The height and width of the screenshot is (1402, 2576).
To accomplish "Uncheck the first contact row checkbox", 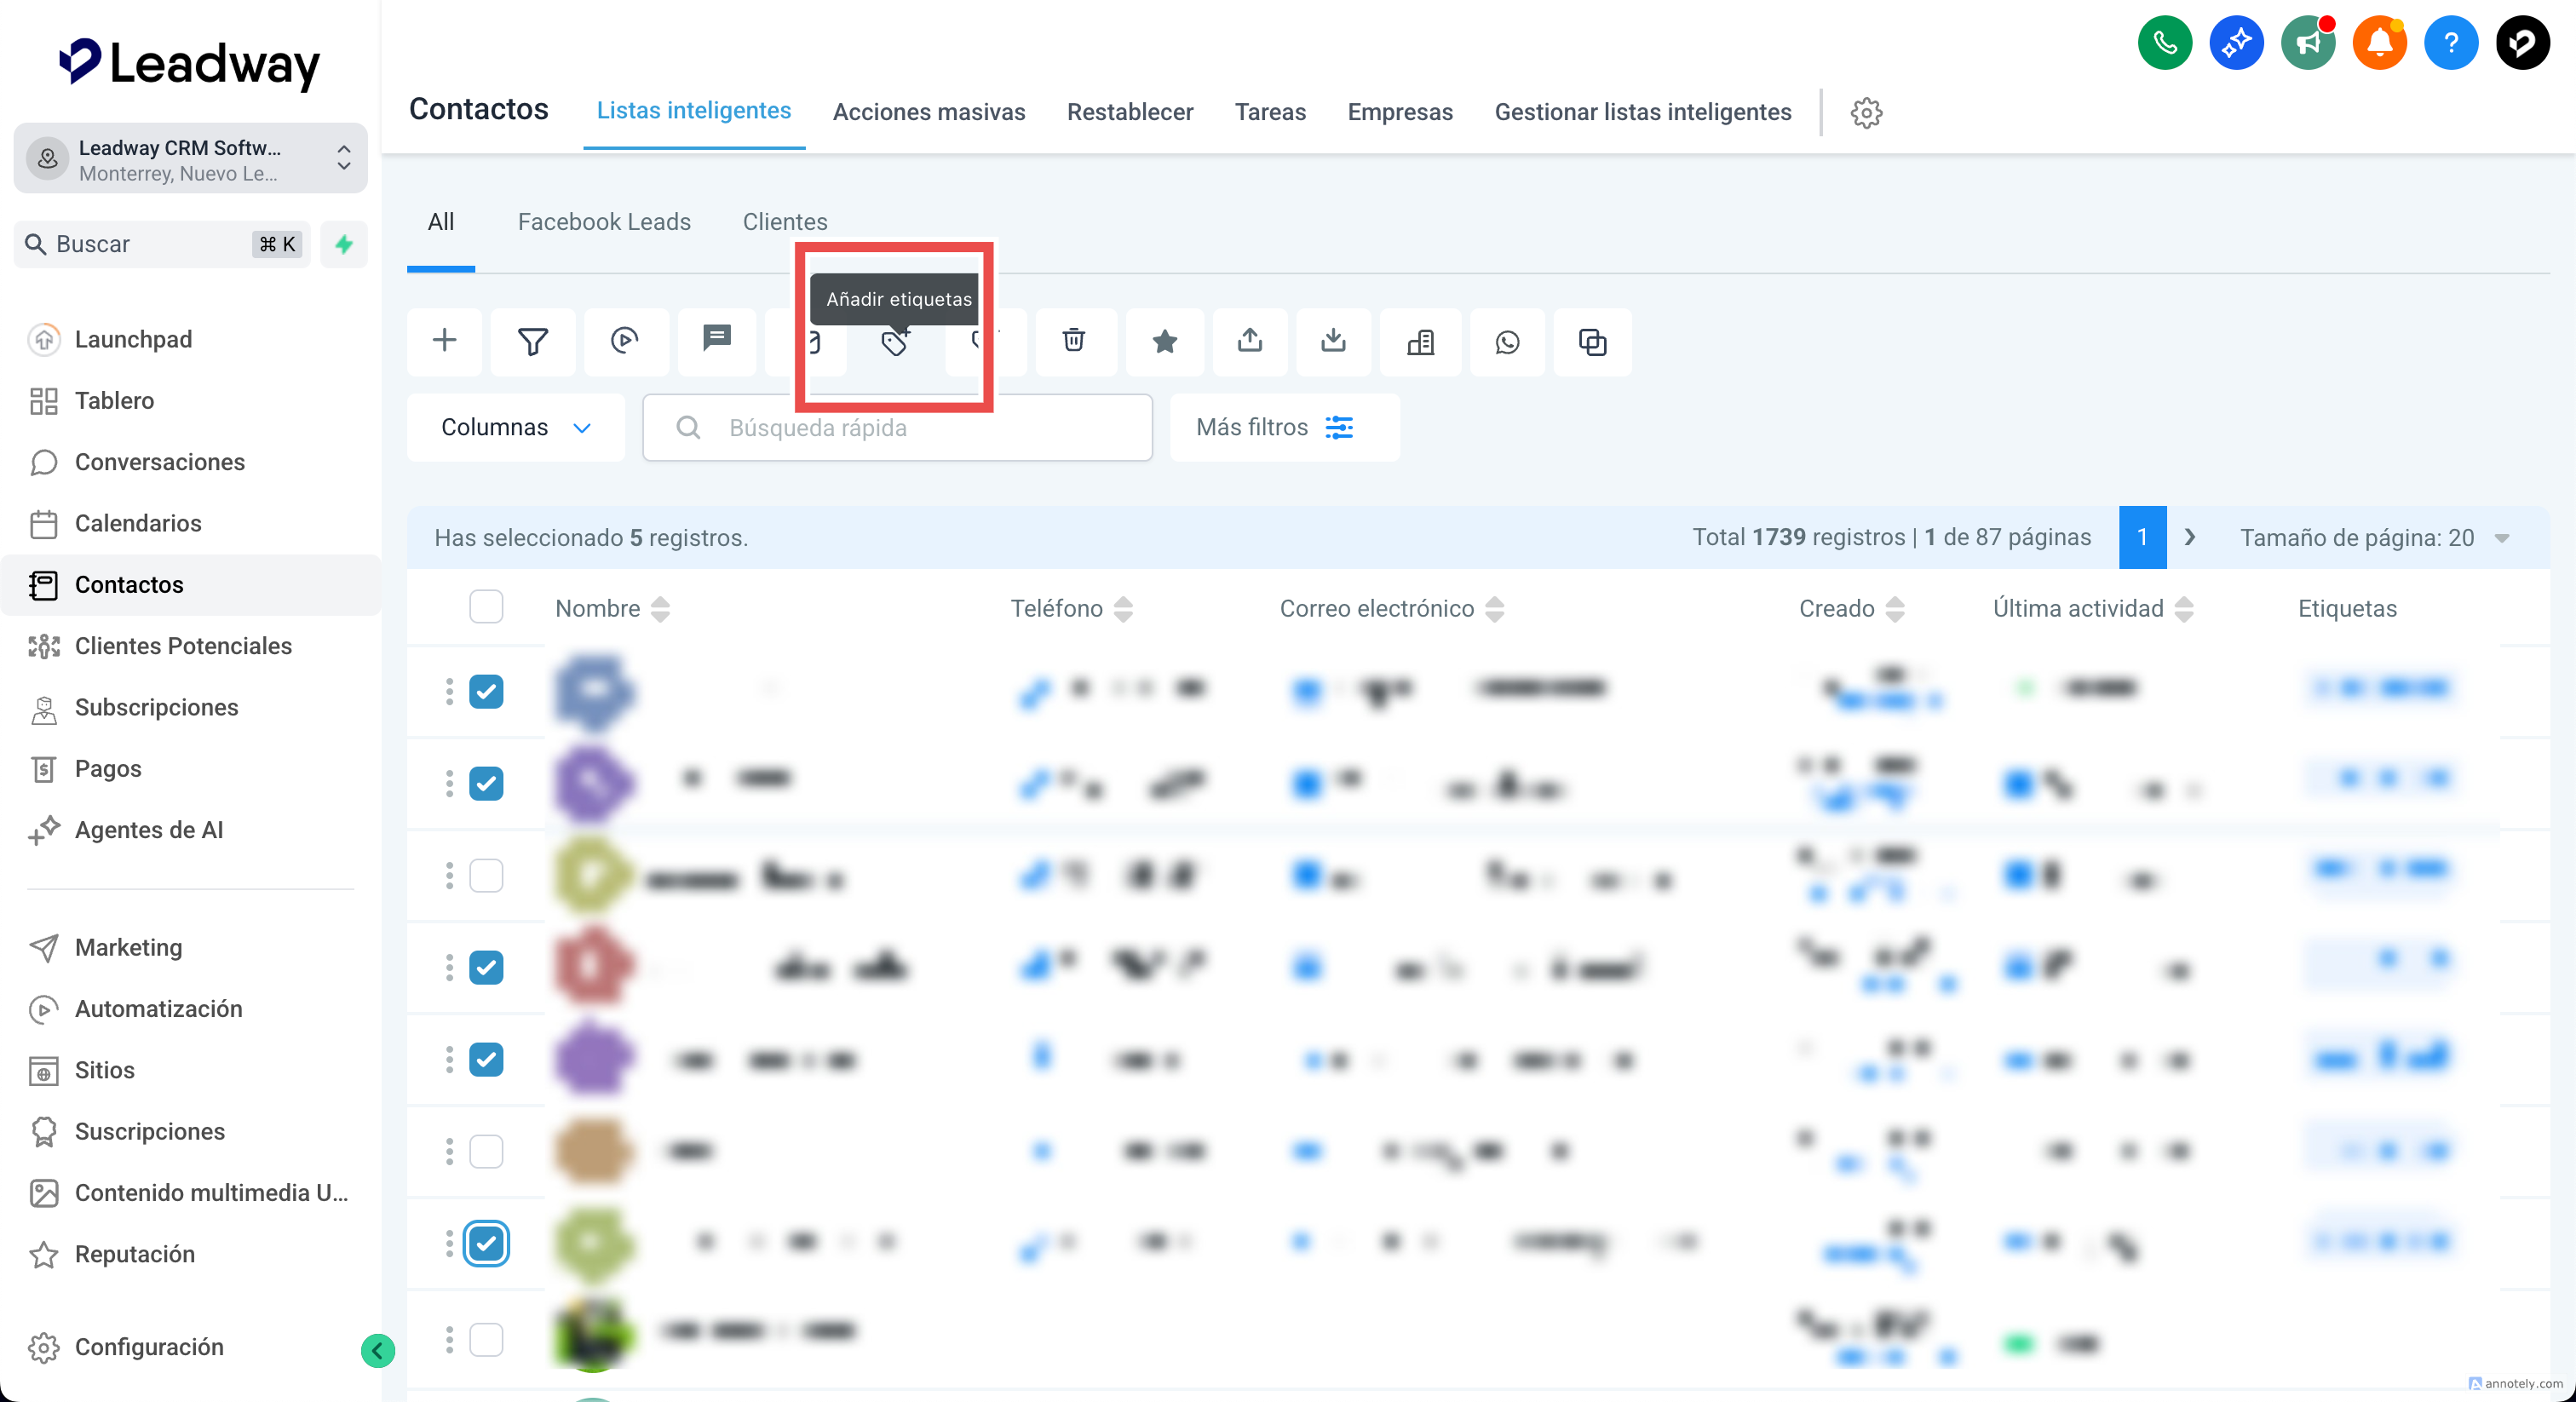I will click(x=486, y=691).
